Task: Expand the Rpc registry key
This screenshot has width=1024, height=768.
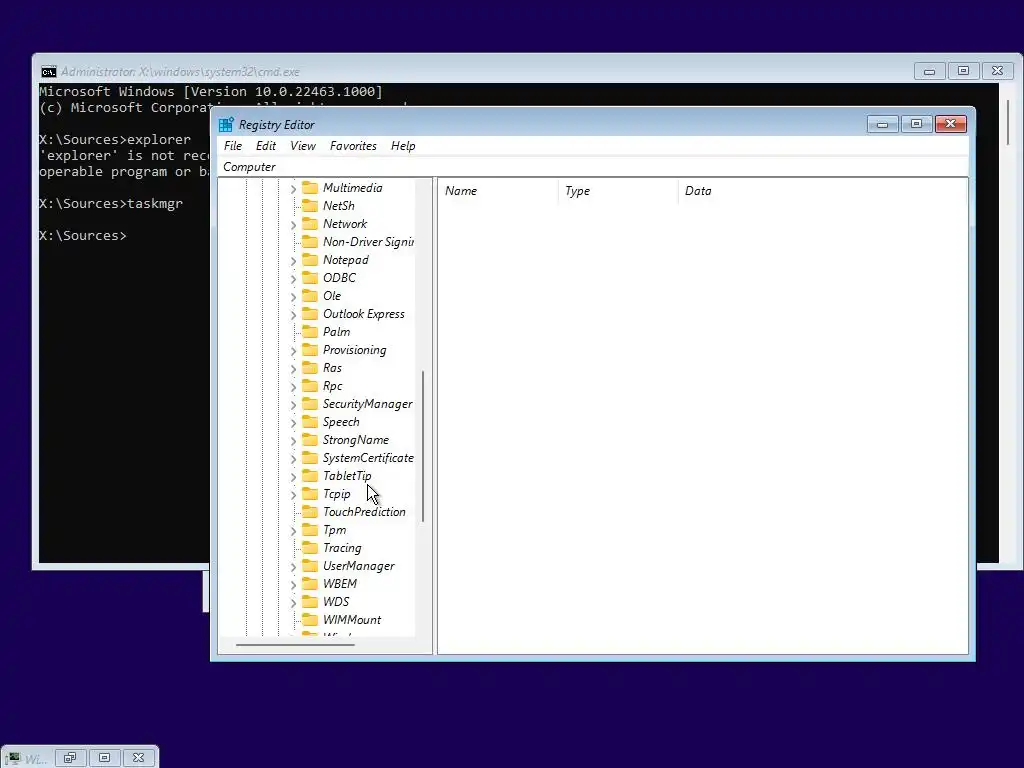Action: (293, 387)
